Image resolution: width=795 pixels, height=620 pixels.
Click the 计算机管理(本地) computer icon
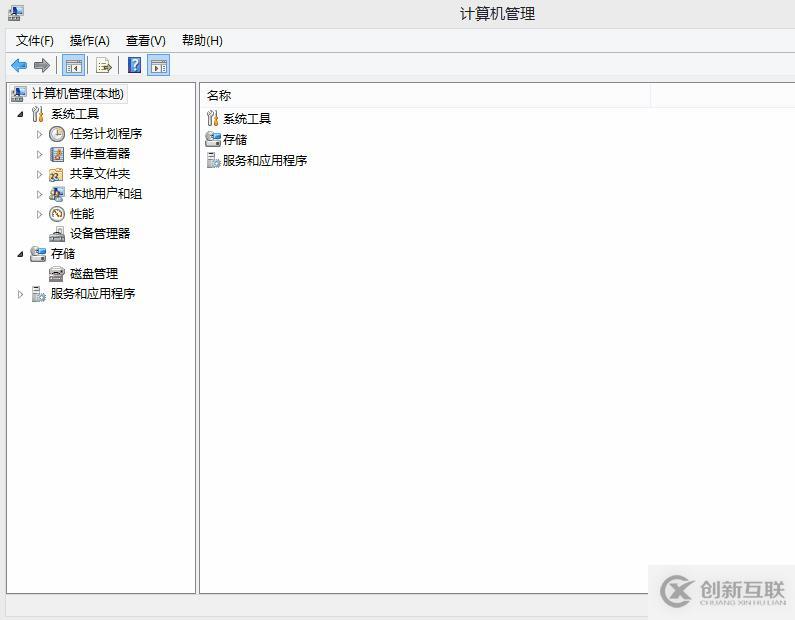coord(19,94)
